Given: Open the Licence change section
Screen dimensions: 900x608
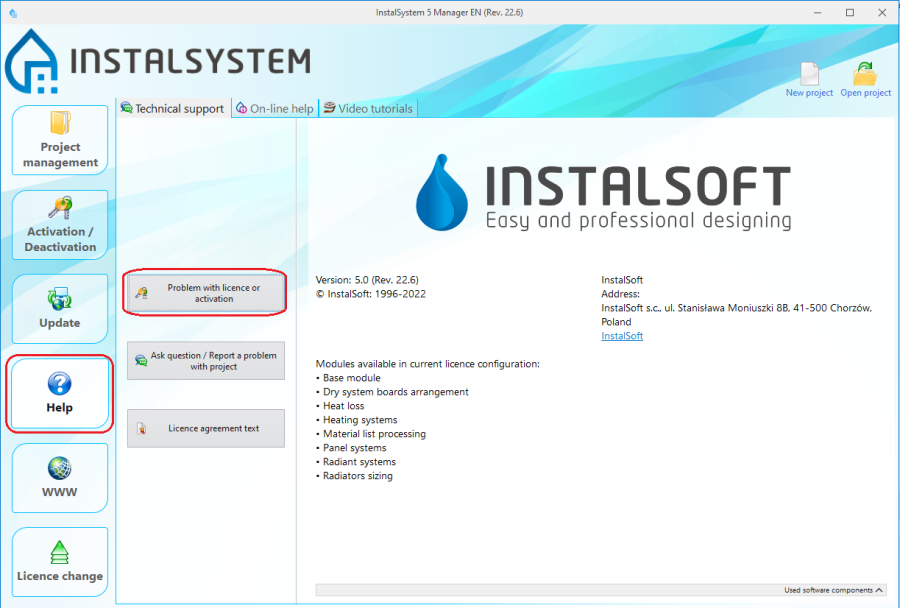Looking at the screenshot, I should [x=60, y=561].
